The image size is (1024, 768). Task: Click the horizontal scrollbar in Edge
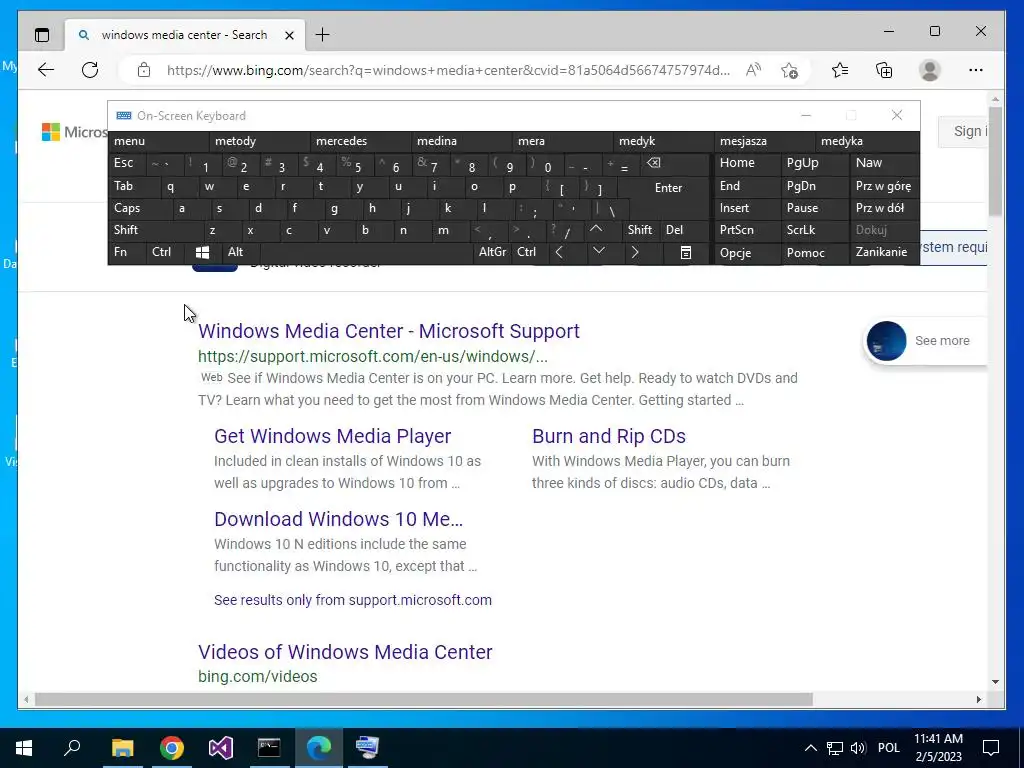click(x=423, y=699)
